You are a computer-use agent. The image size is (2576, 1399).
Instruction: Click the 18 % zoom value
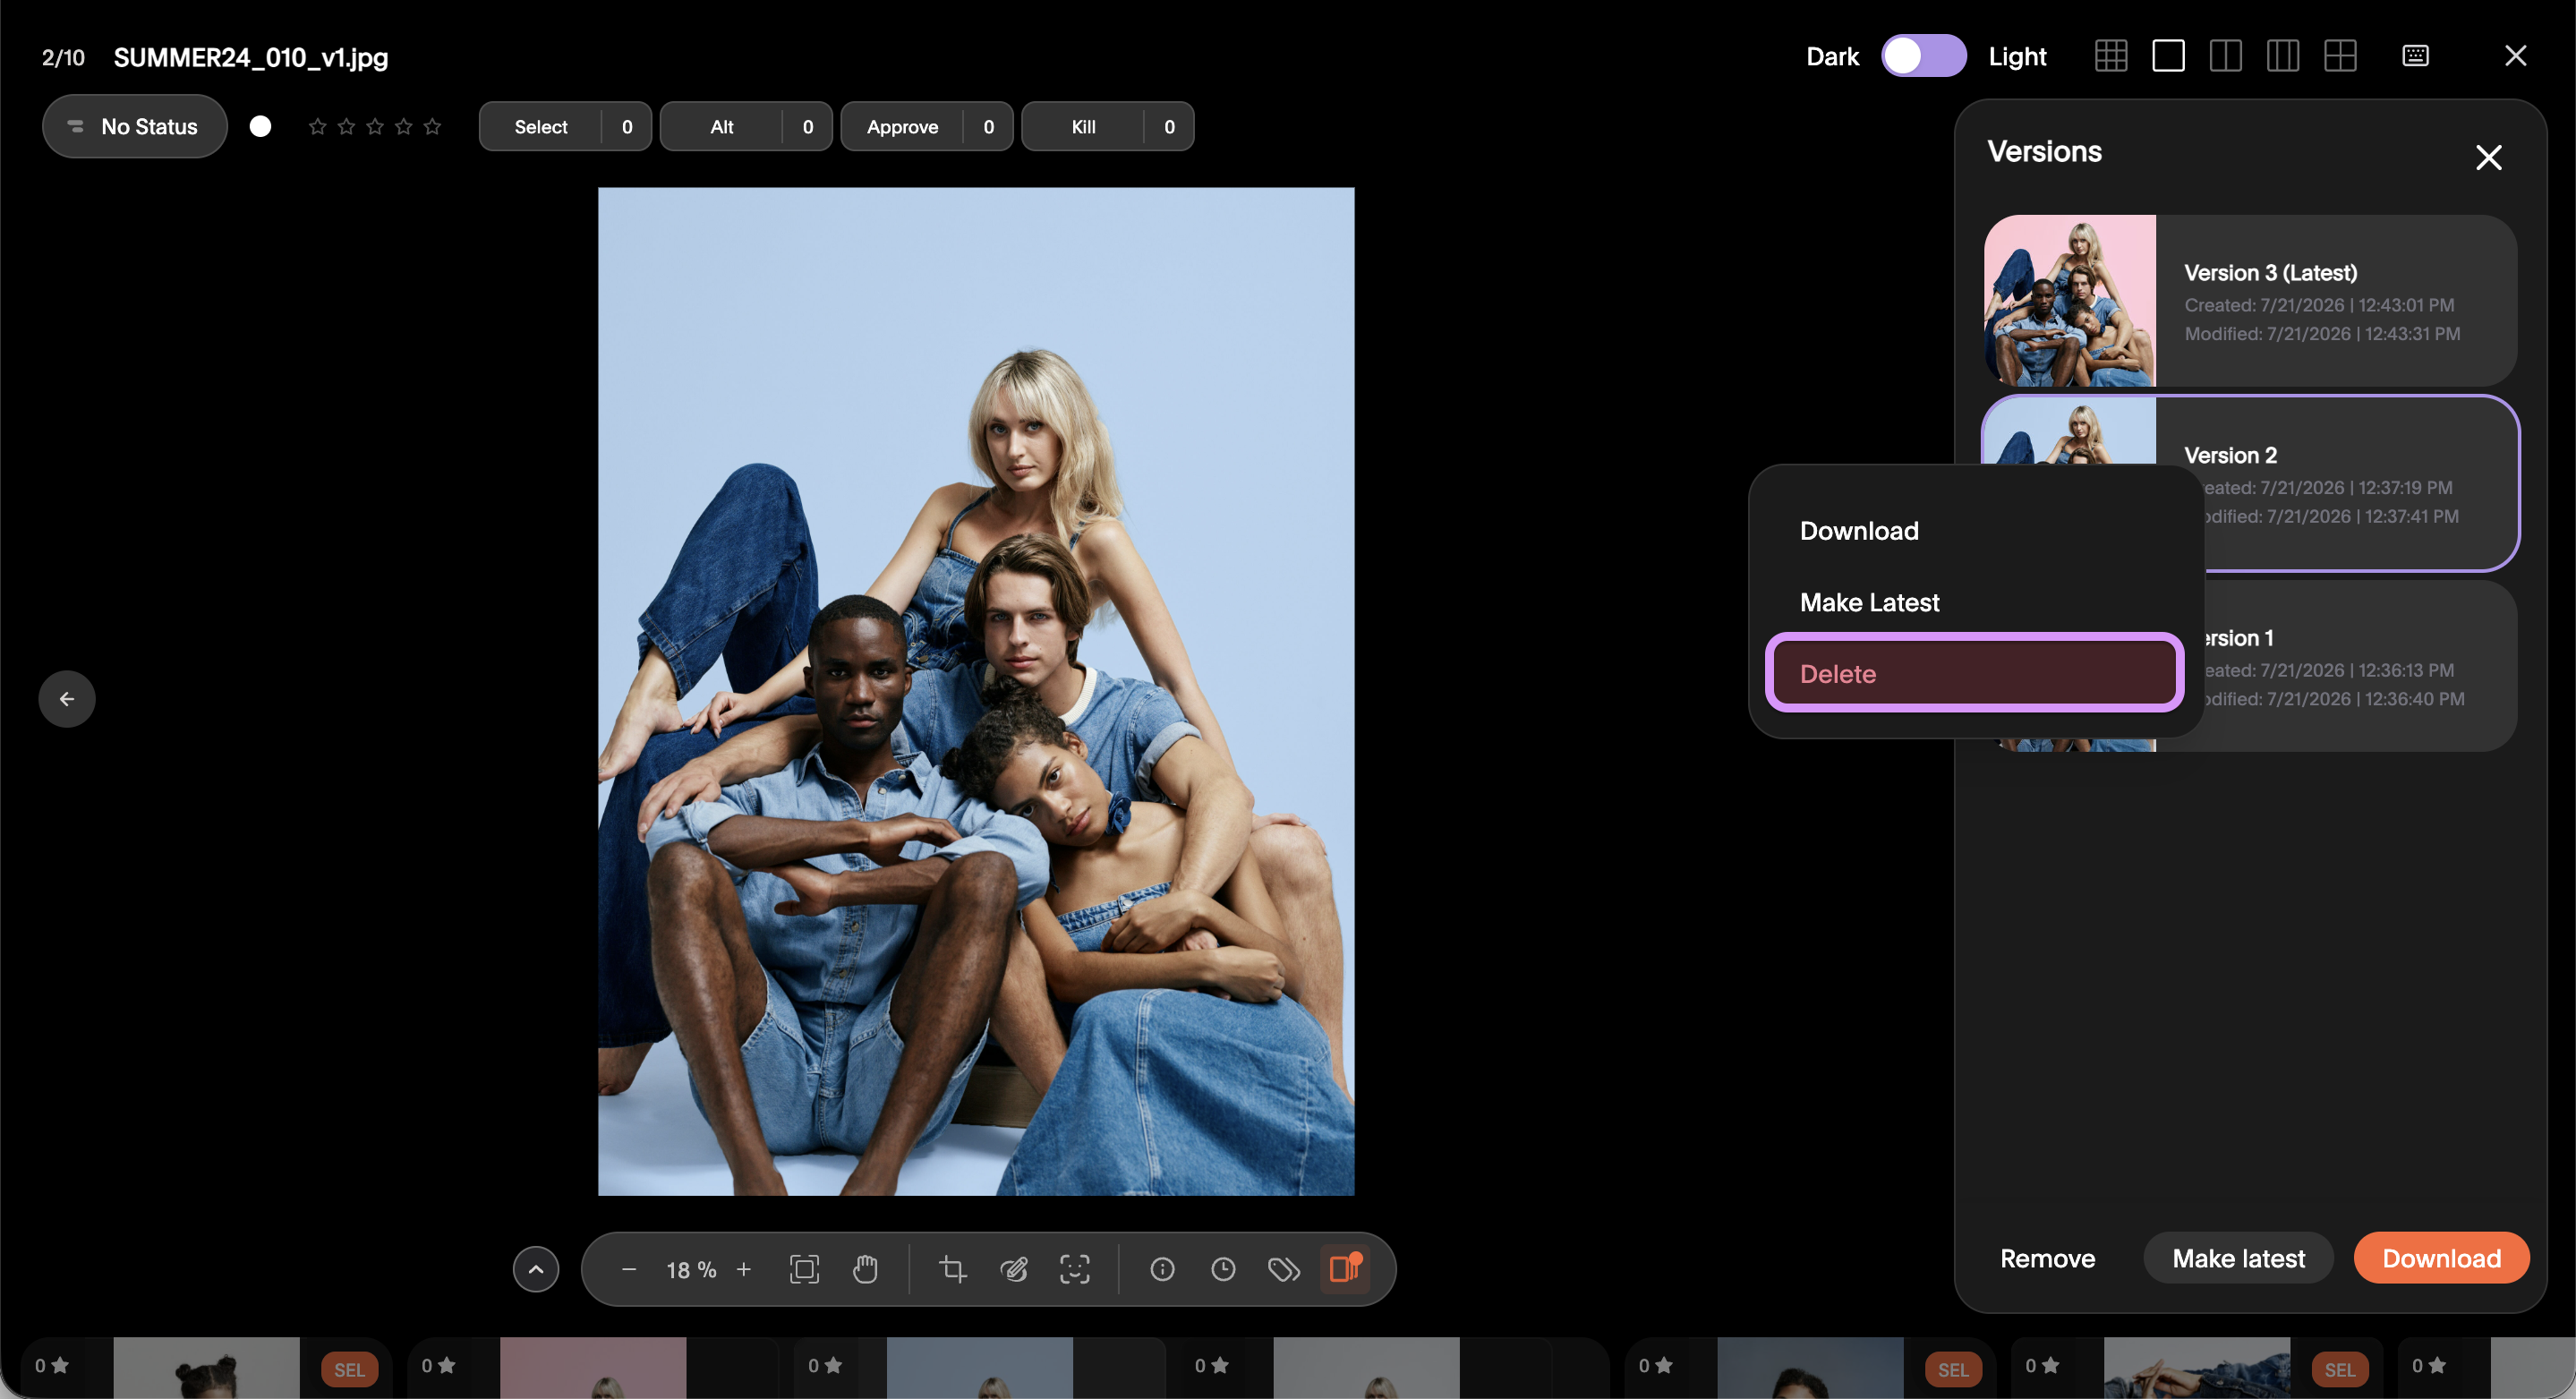[691, 1269]
